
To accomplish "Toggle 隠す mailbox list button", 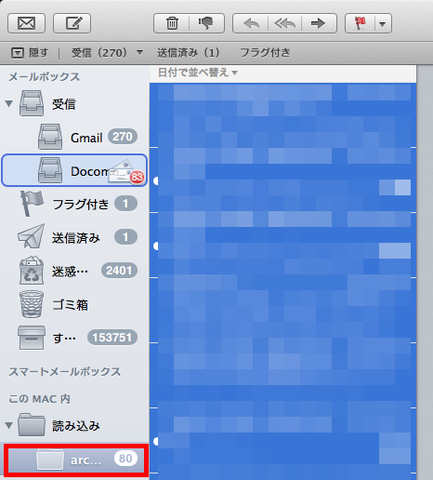I will click(x=30, y=53).
